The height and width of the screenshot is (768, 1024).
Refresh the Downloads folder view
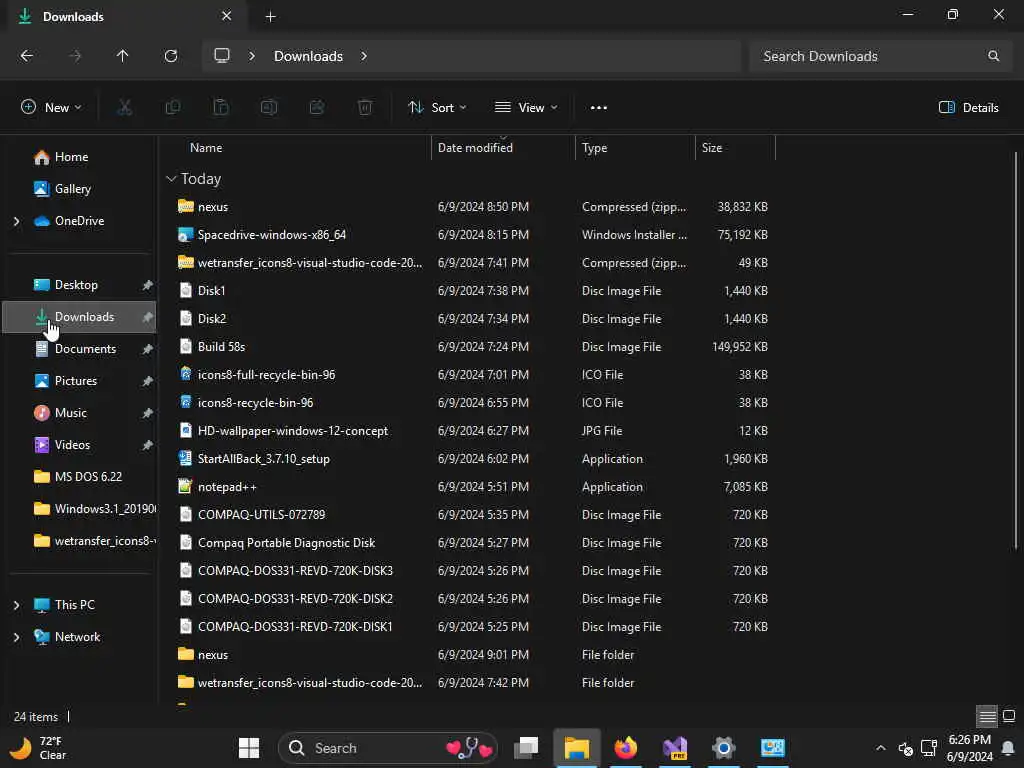[x=171, y=56]
